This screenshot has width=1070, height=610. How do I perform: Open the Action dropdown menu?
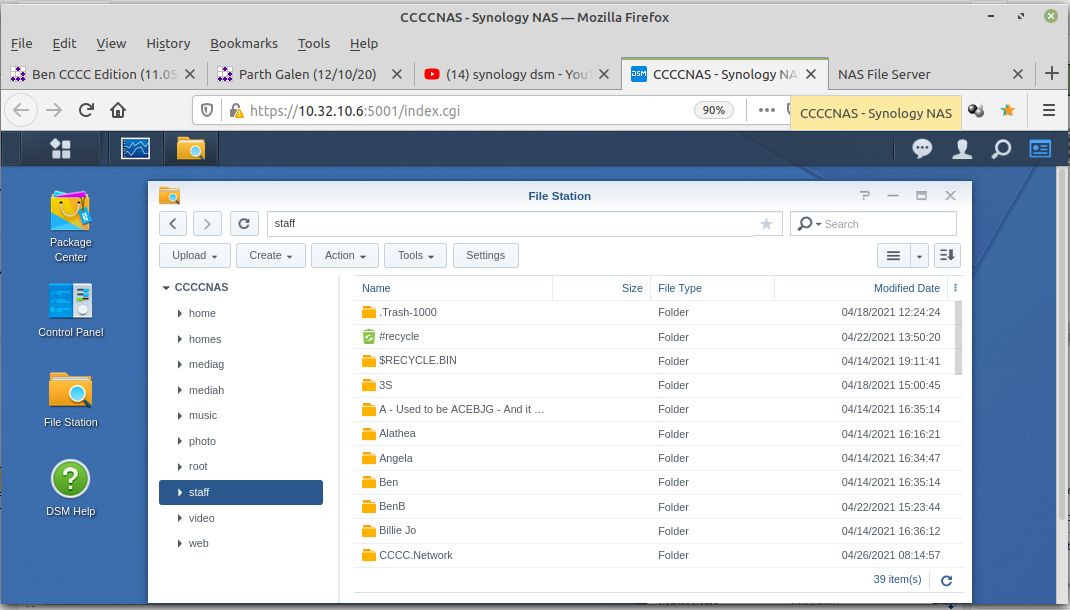pyautogui.click(x=345, y=255)
